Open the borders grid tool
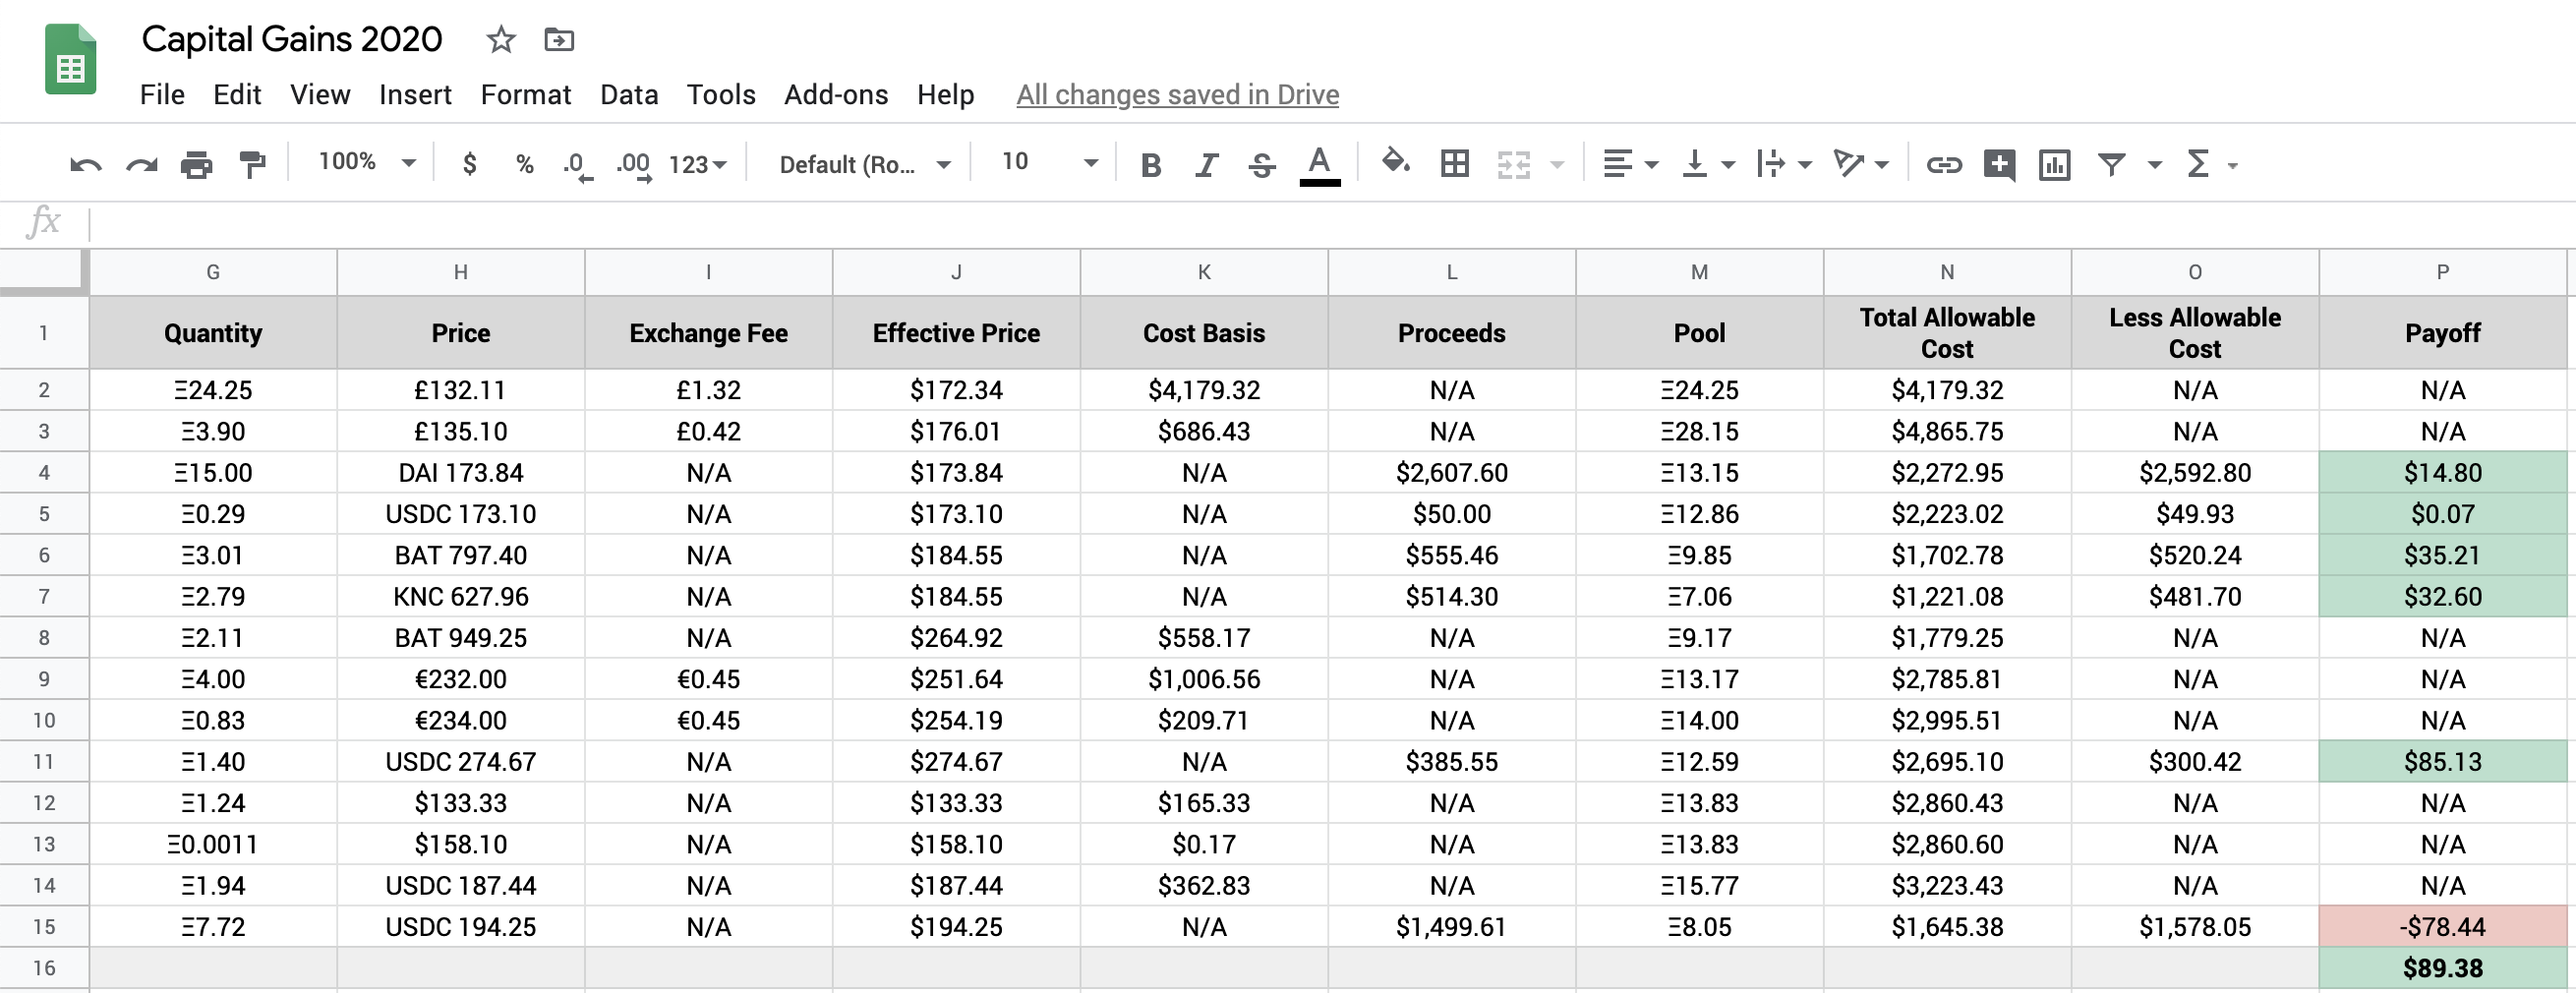Image resolution: width=2576 pixels, height=993 pixels. 1454,164
